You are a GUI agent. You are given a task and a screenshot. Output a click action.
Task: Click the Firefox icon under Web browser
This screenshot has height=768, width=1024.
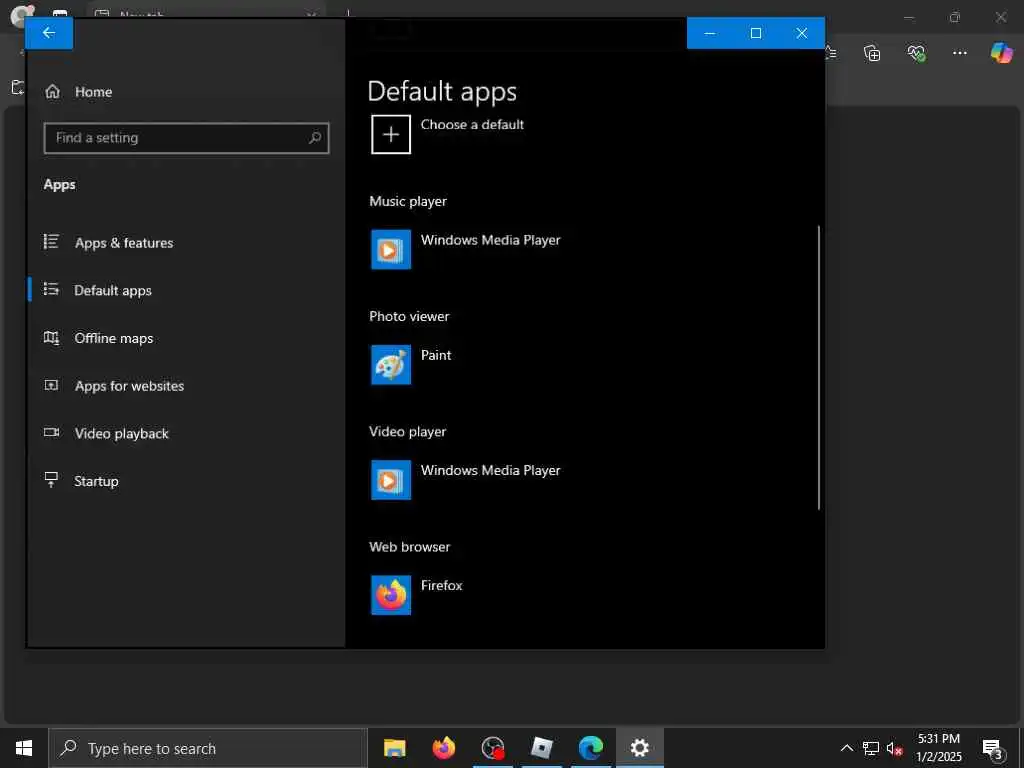(391, 595)
